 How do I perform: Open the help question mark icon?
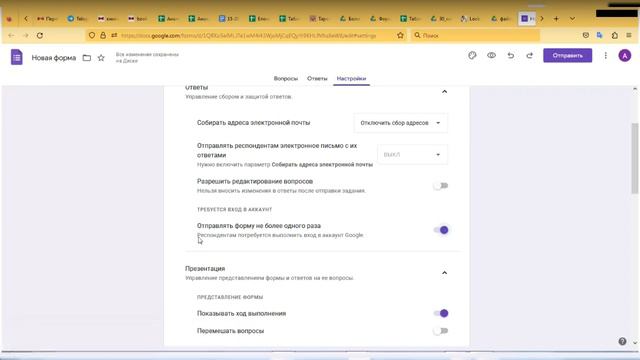tap(622, 341)
